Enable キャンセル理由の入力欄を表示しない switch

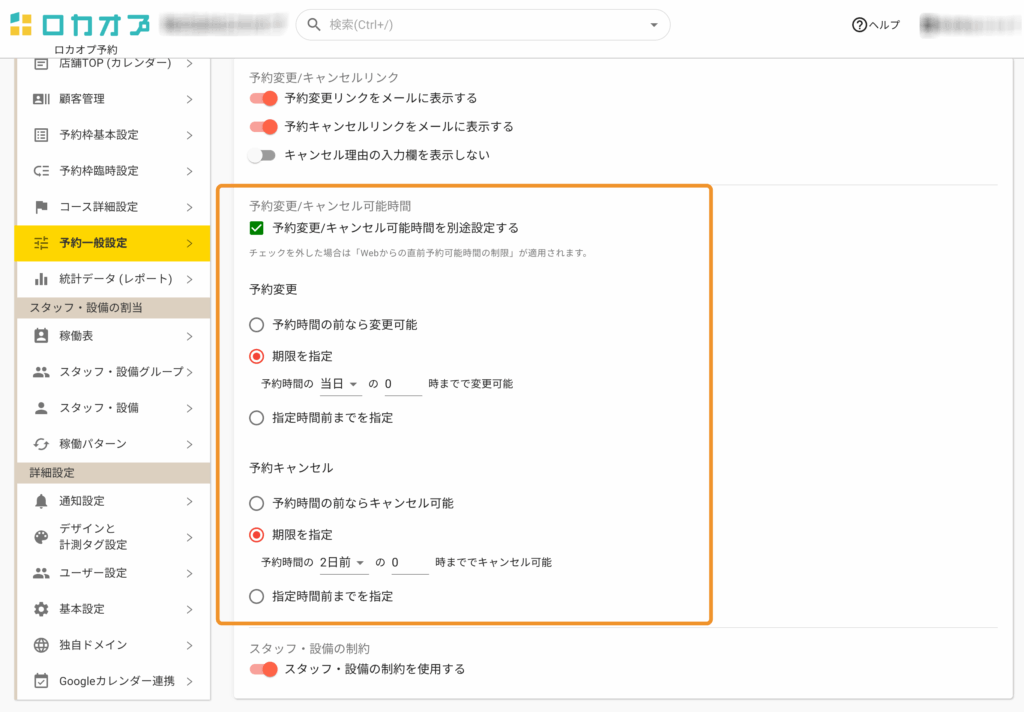(x=261, y=155)
